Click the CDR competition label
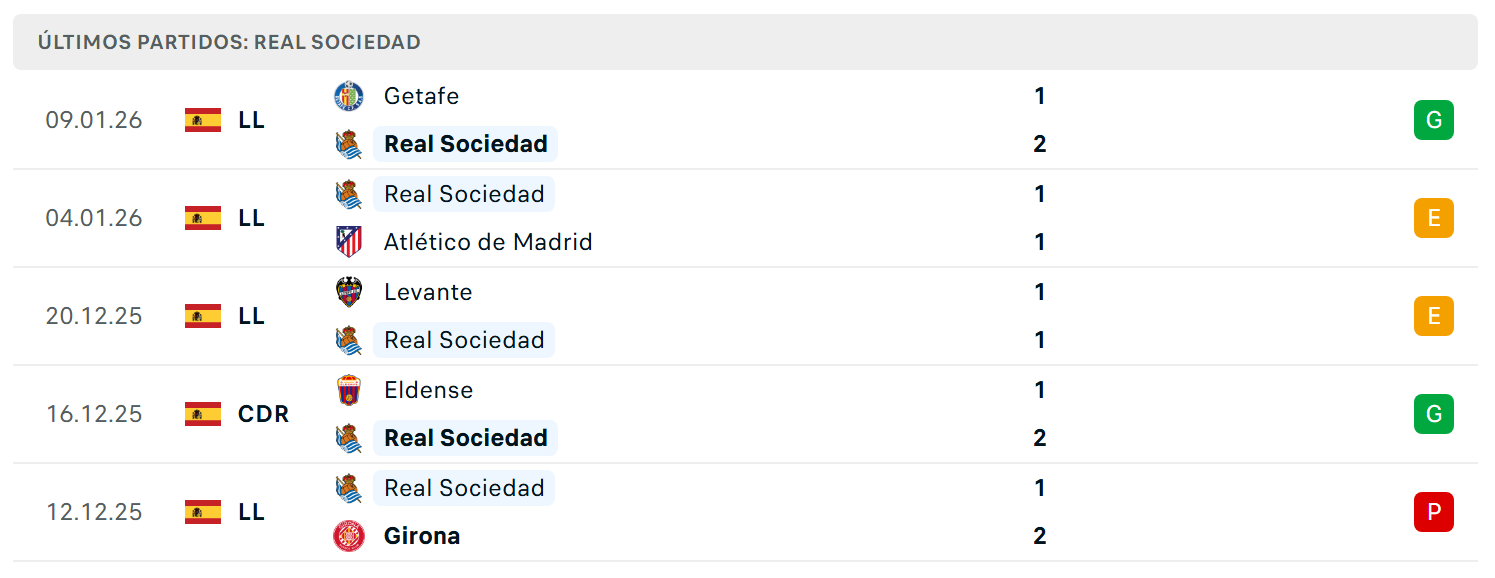Image resolution: width=1495 pixels, height=578 pixels. 263,414
